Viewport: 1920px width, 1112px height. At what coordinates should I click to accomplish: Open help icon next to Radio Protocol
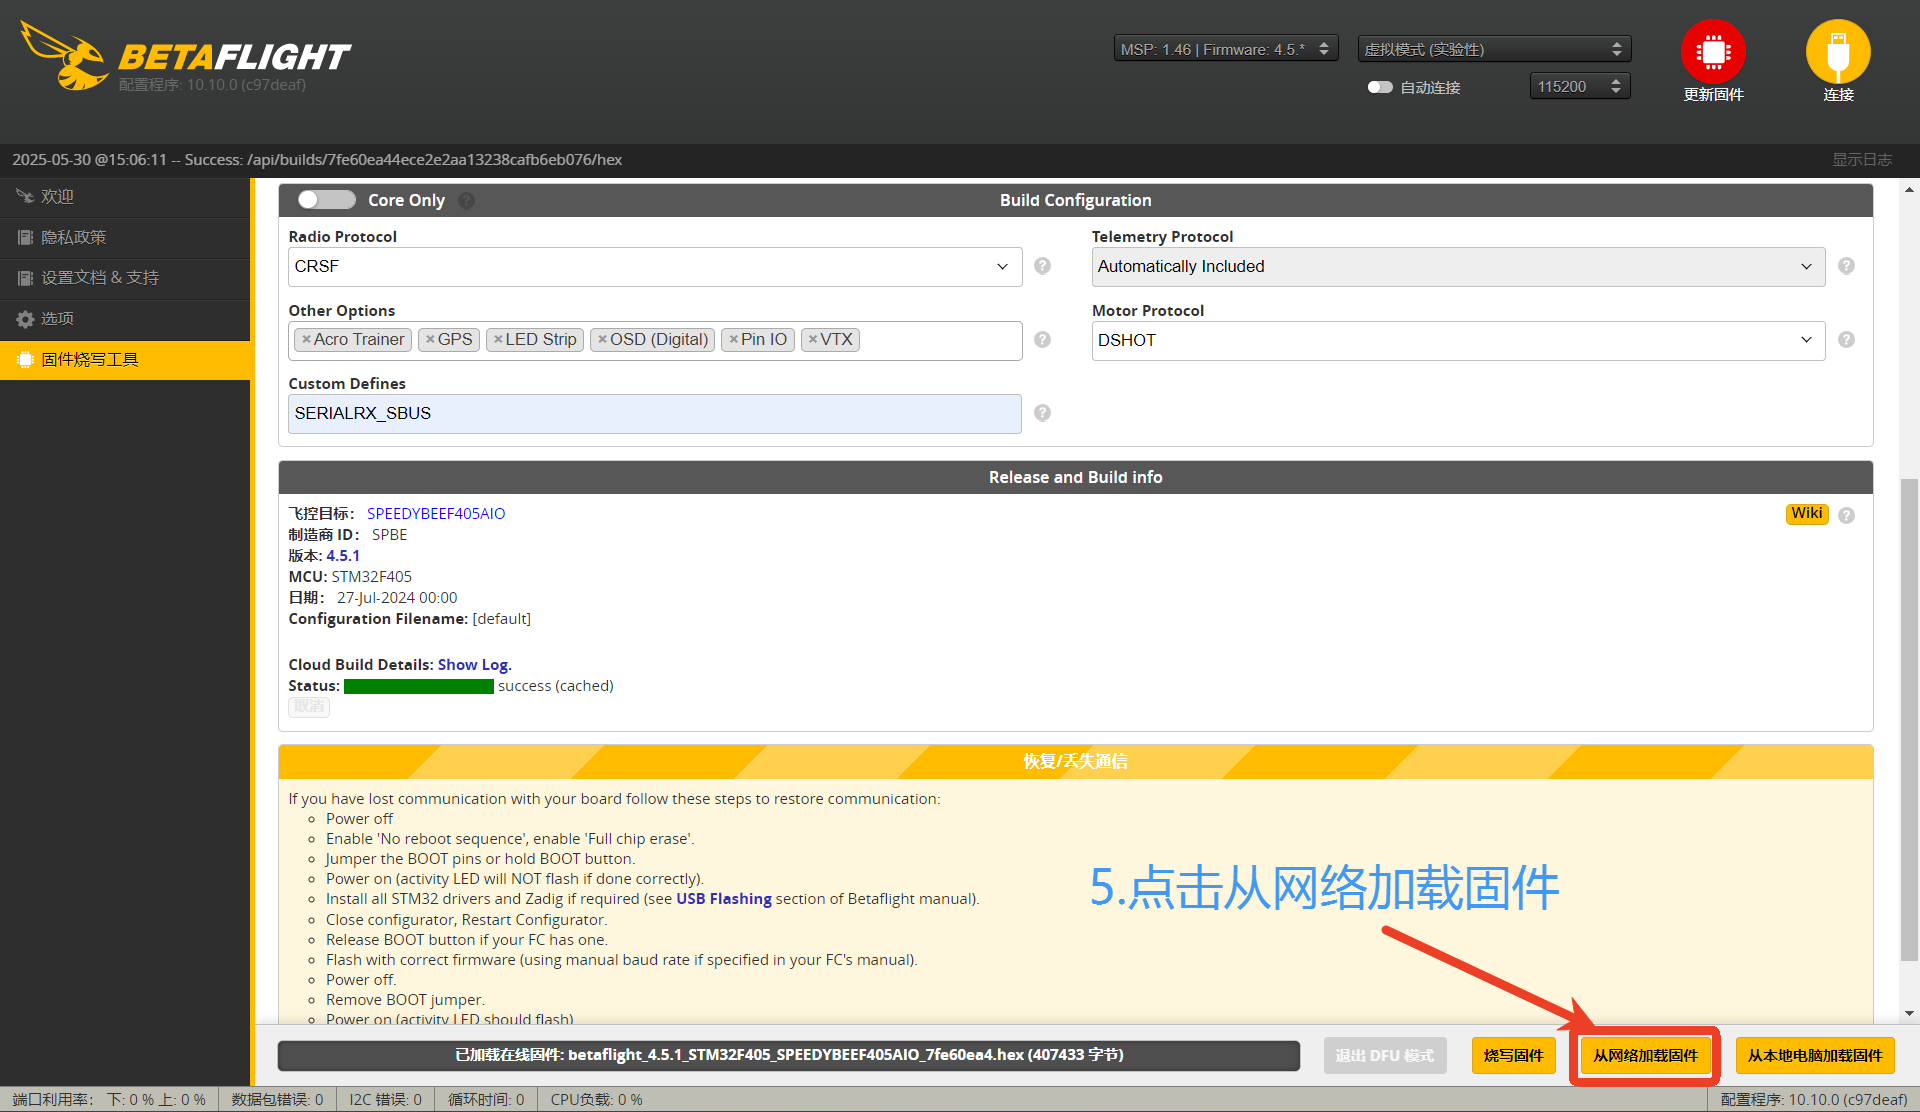click(1042, 266)
